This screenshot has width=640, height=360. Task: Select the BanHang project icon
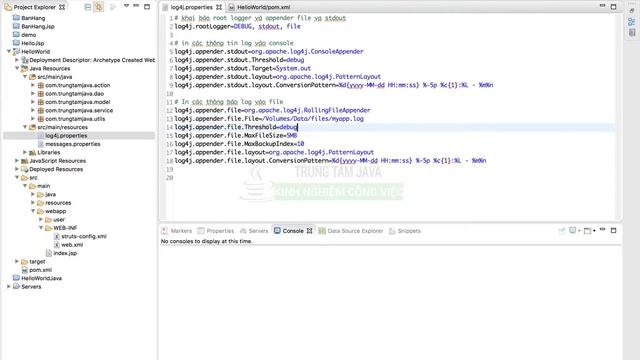coord(16,18)
